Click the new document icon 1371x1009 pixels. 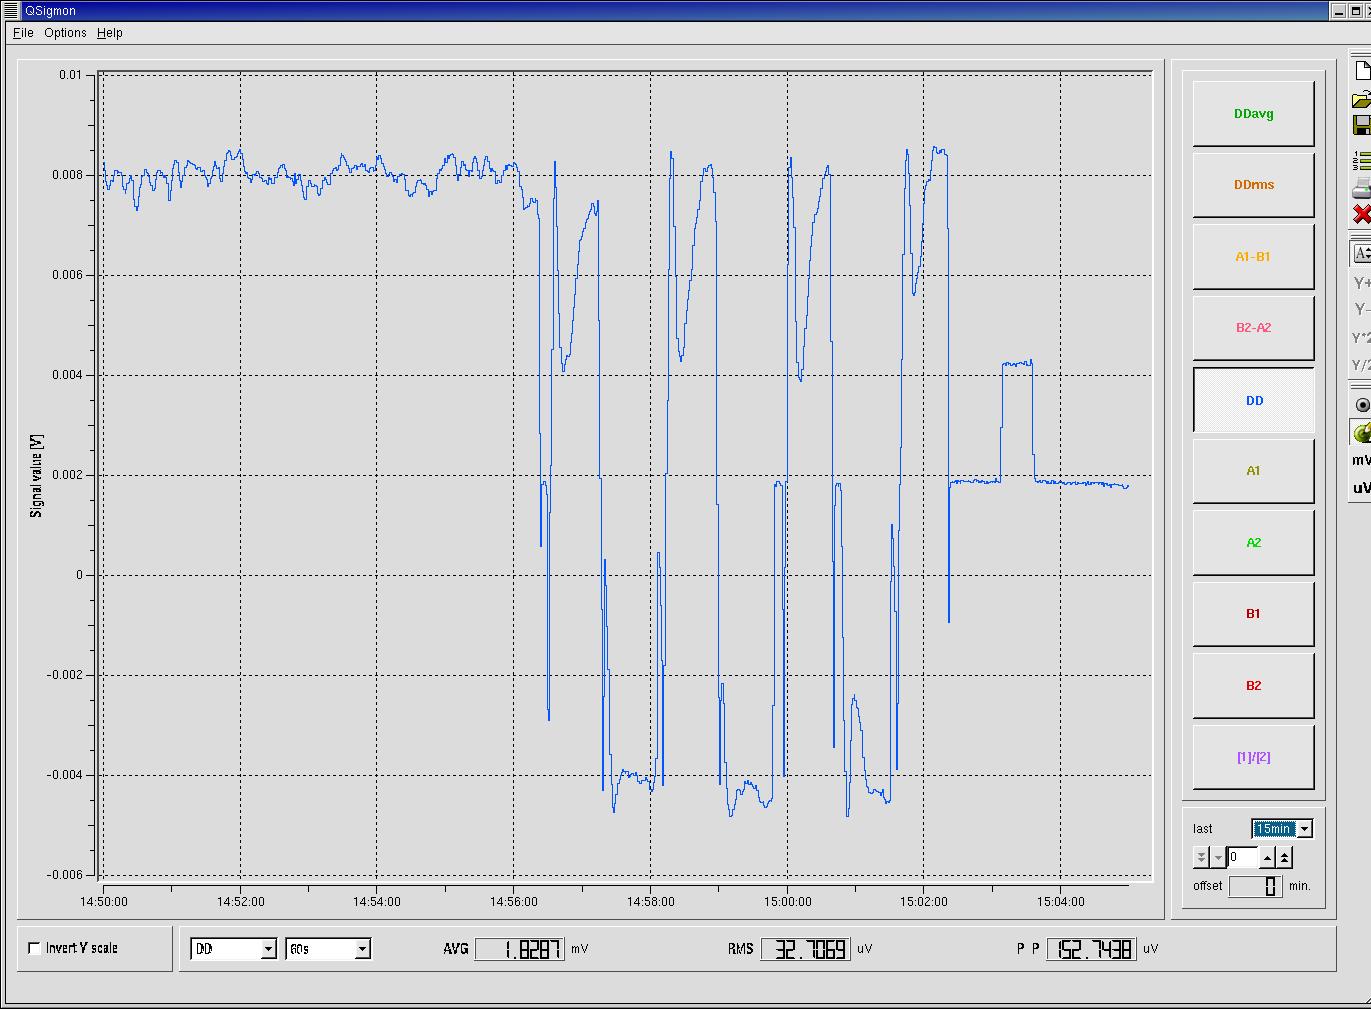coord(1362,71)
